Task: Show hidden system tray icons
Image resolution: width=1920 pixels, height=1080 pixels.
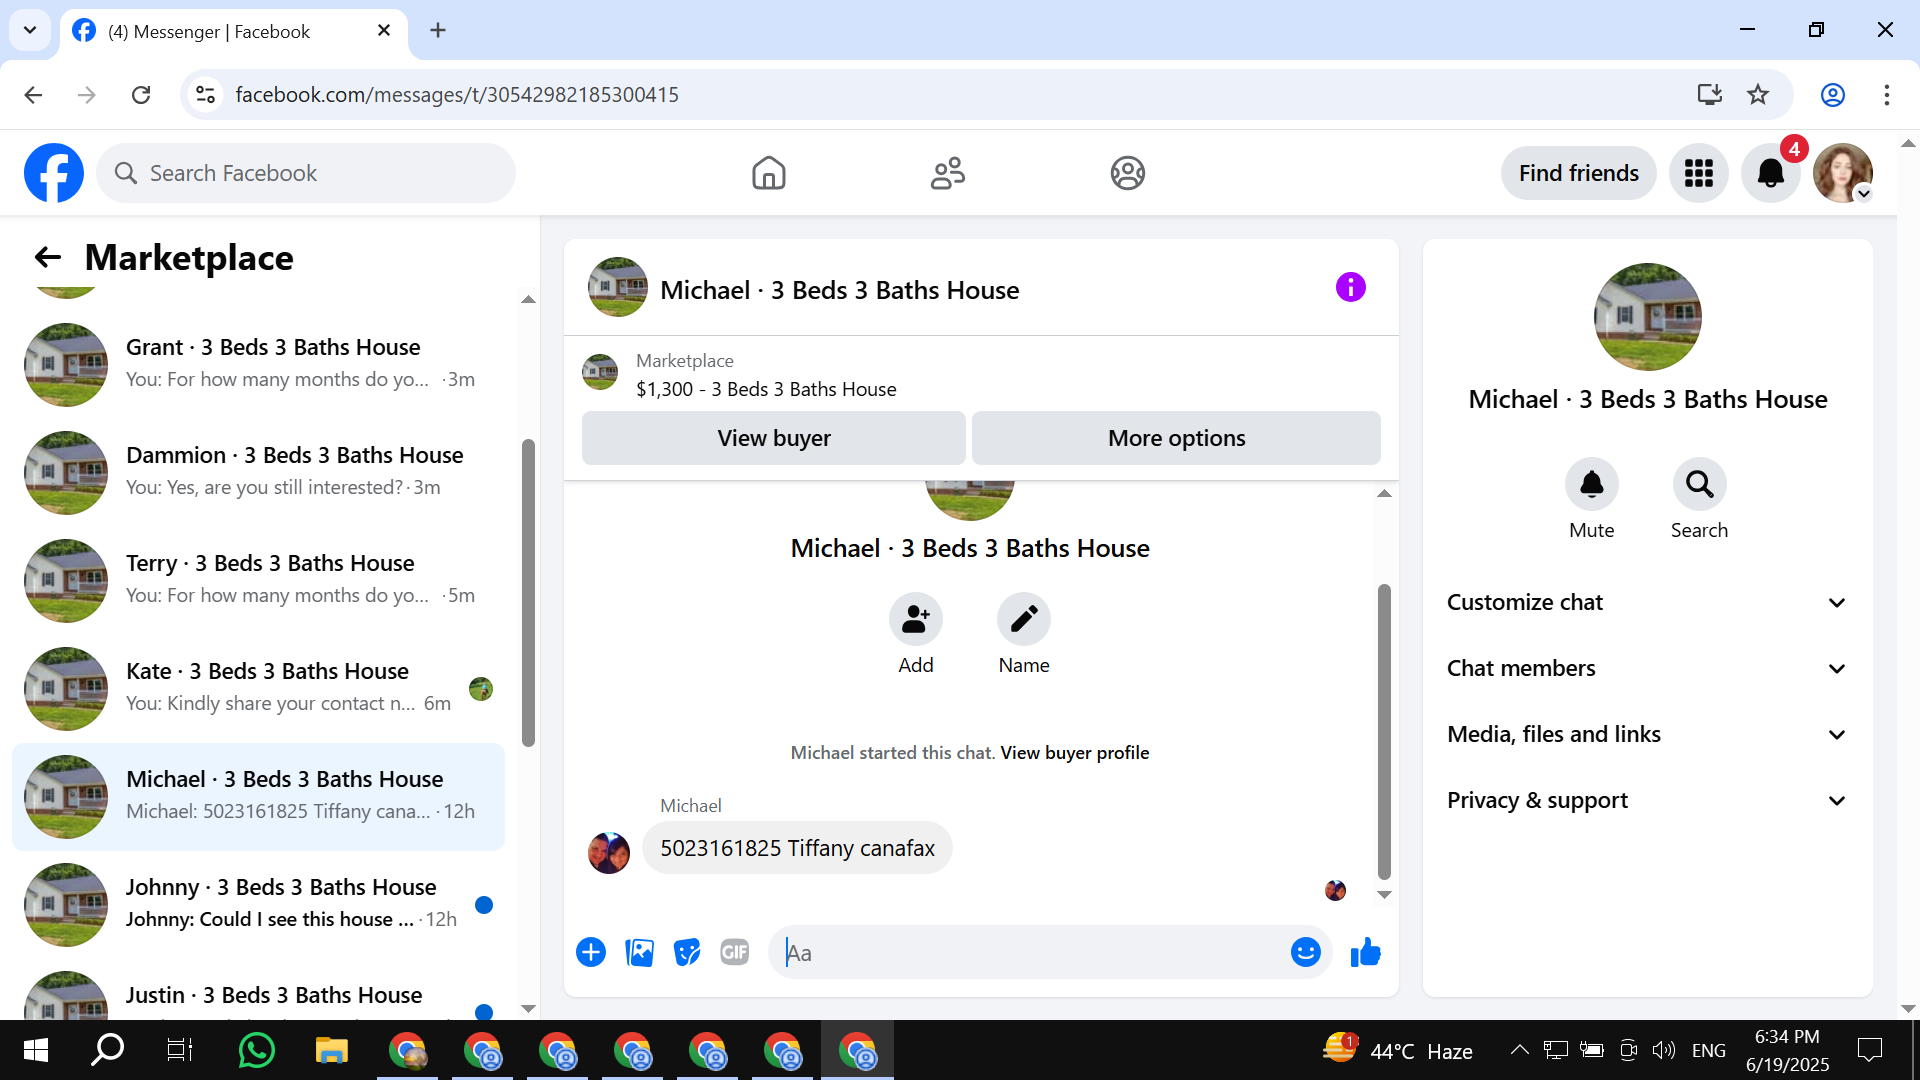Action: click(1519, 1050)
